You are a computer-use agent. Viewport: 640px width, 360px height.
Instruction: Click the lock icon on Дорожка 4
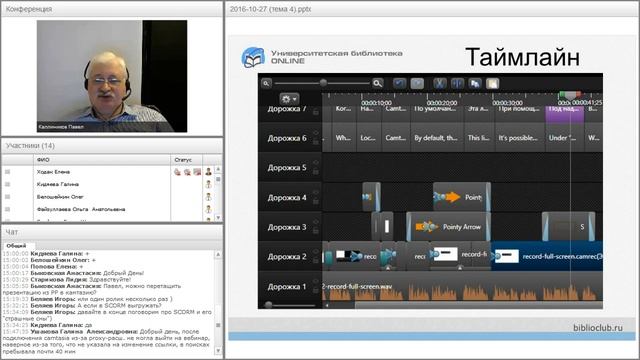point(316,201)
